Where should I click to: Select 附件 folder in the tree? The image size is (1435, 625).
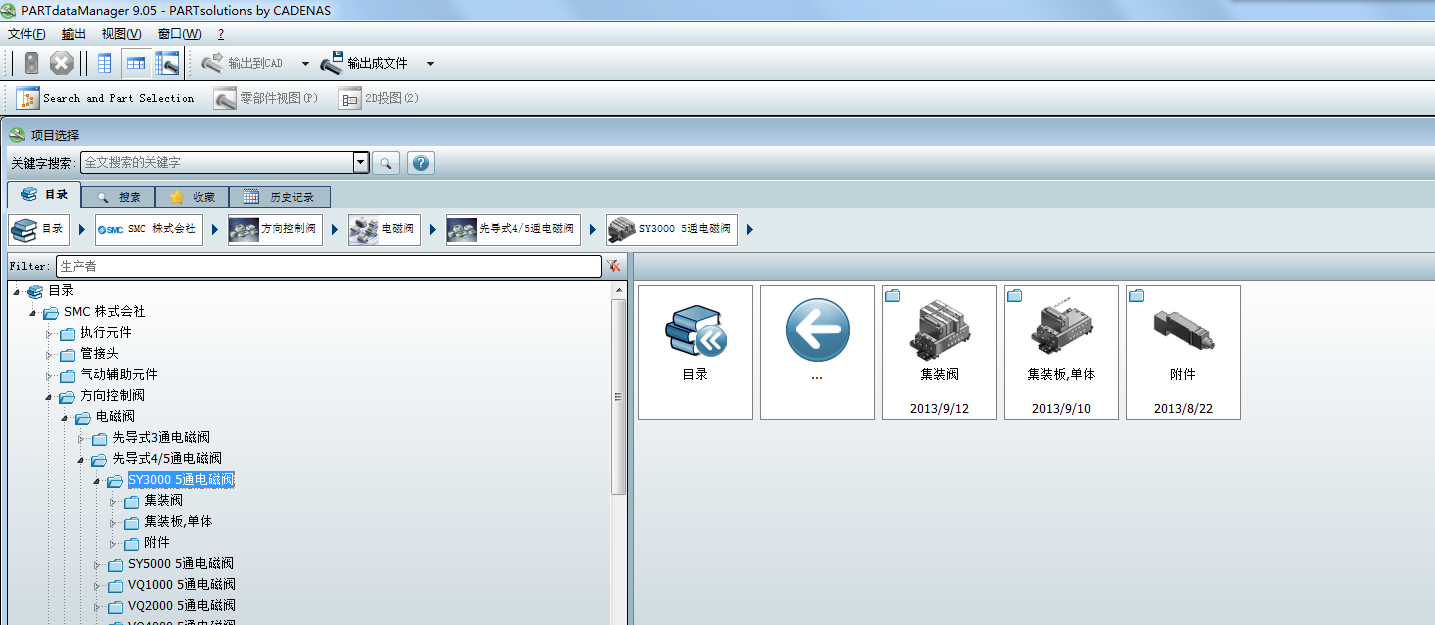pos(157,543)
